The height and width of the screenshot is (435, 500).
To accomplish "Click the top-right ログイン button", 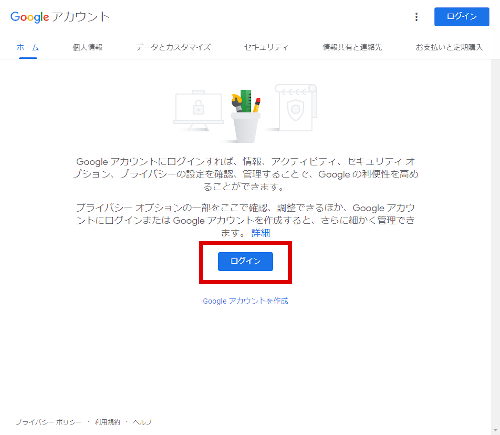I will (x=462, y=16).
